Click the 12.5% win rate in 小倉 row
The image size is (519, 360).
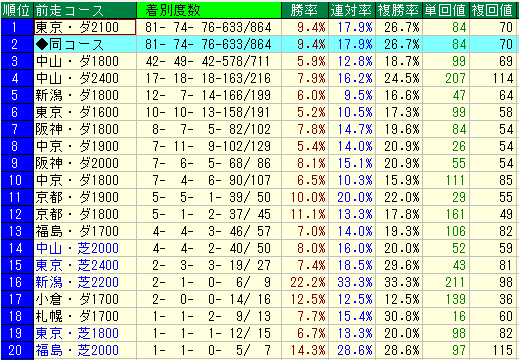coord(308,299)
